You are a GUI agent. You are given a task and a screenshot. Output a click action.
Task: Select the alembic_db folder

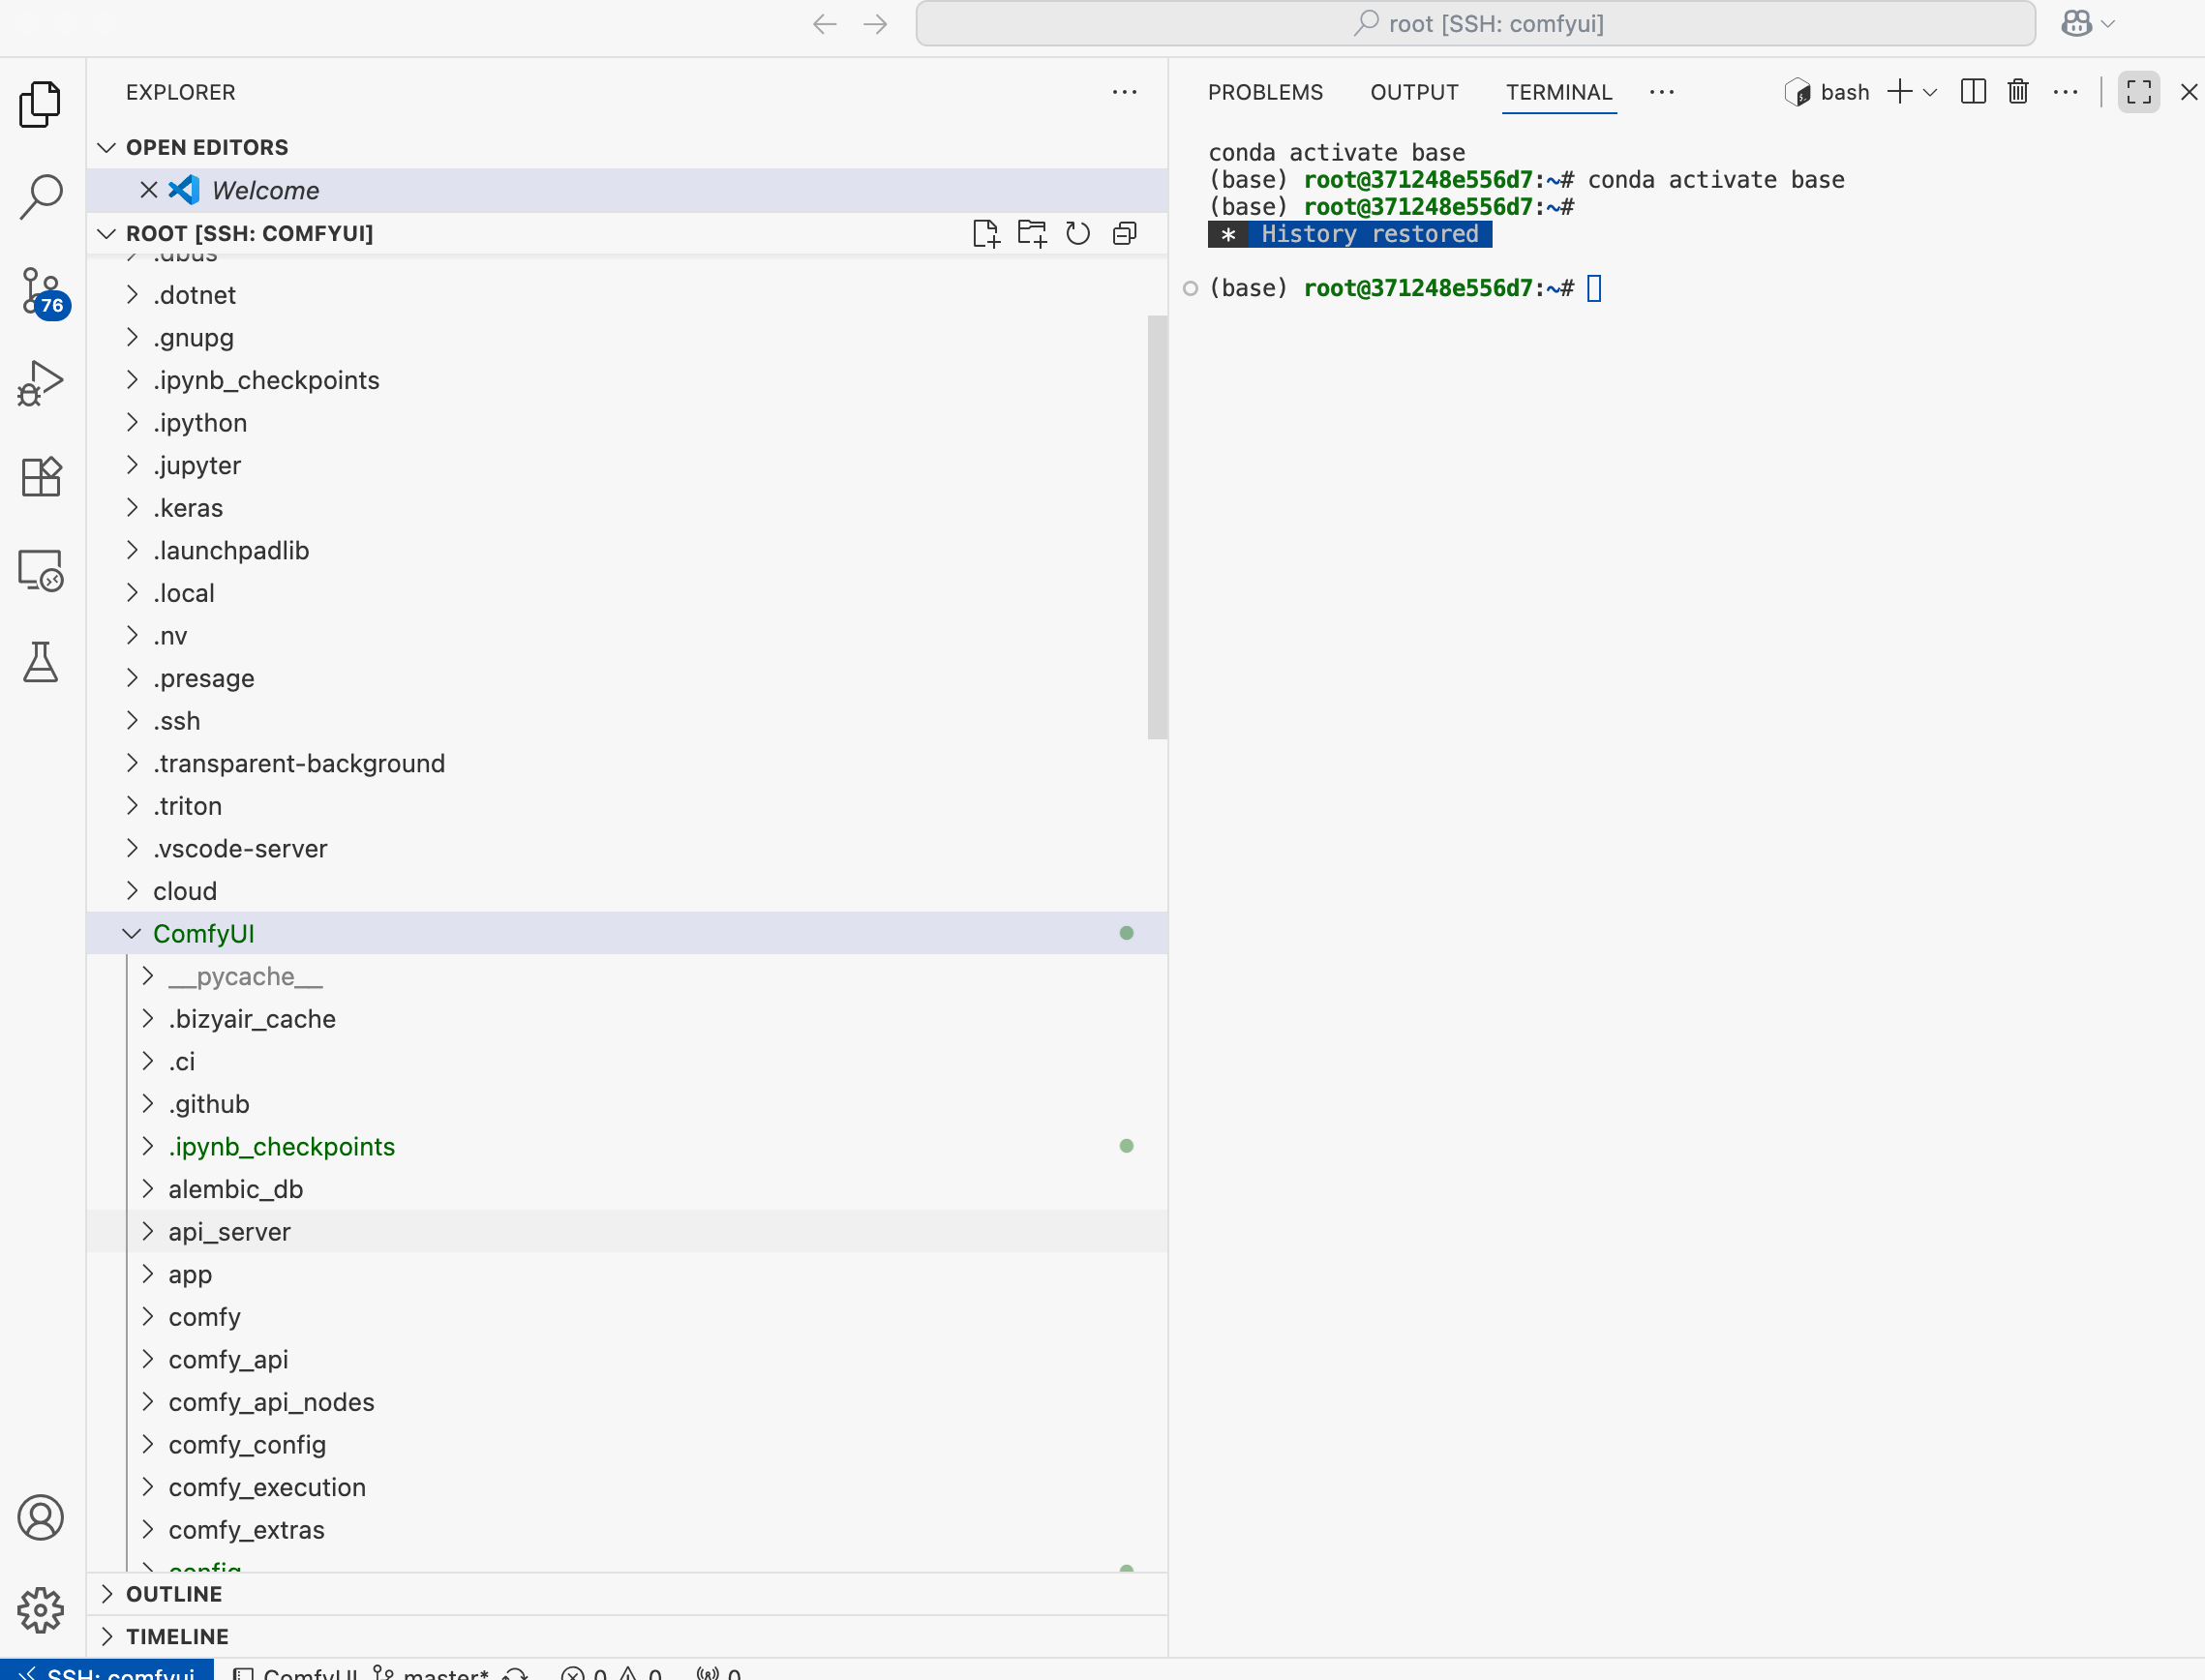pyautogui.click(x=627, y=1189)
